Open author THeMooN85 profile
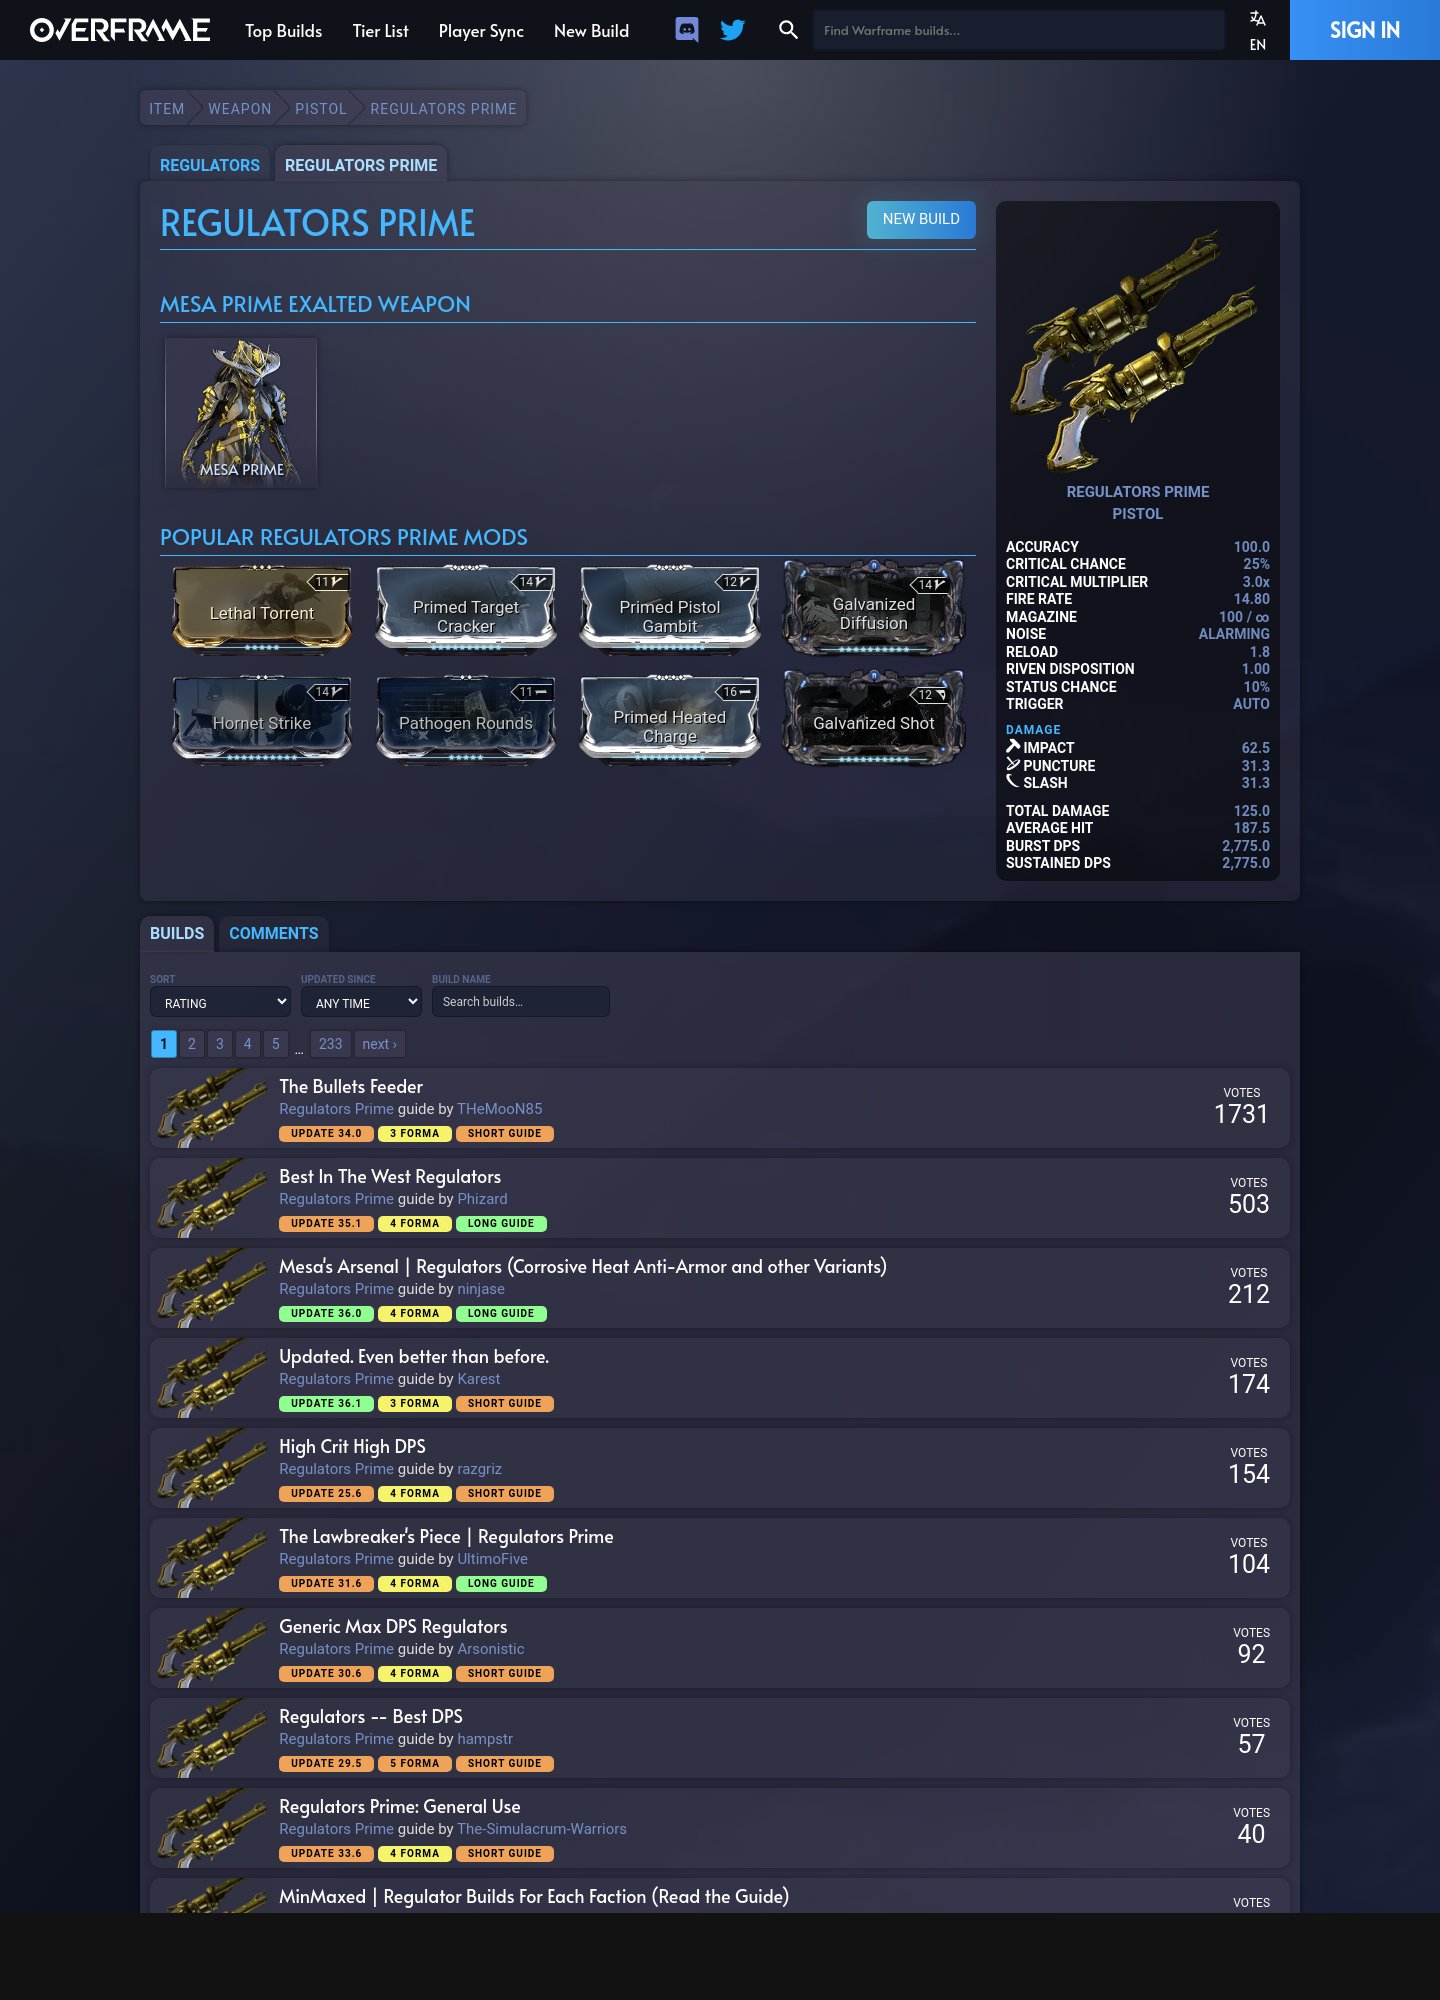 tap(500, 1109)
